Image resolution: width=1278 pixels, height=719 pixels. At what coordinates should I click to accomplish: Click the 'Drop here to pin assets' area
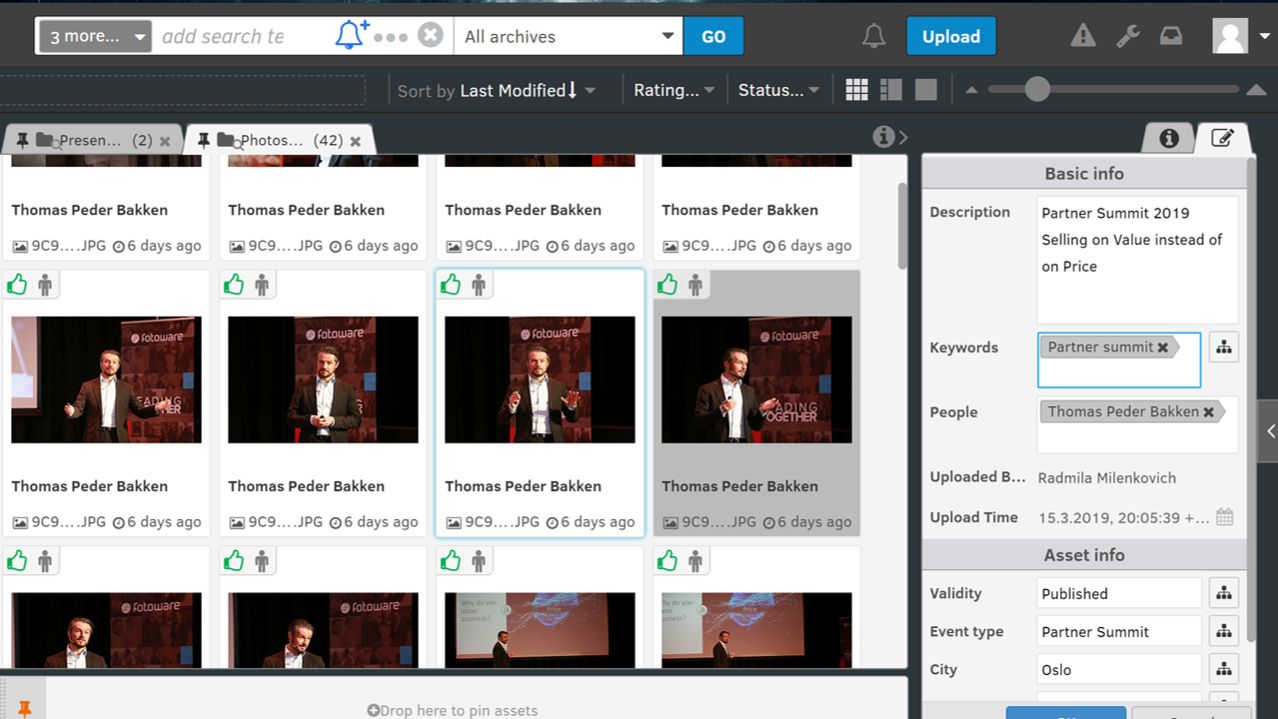452,710
